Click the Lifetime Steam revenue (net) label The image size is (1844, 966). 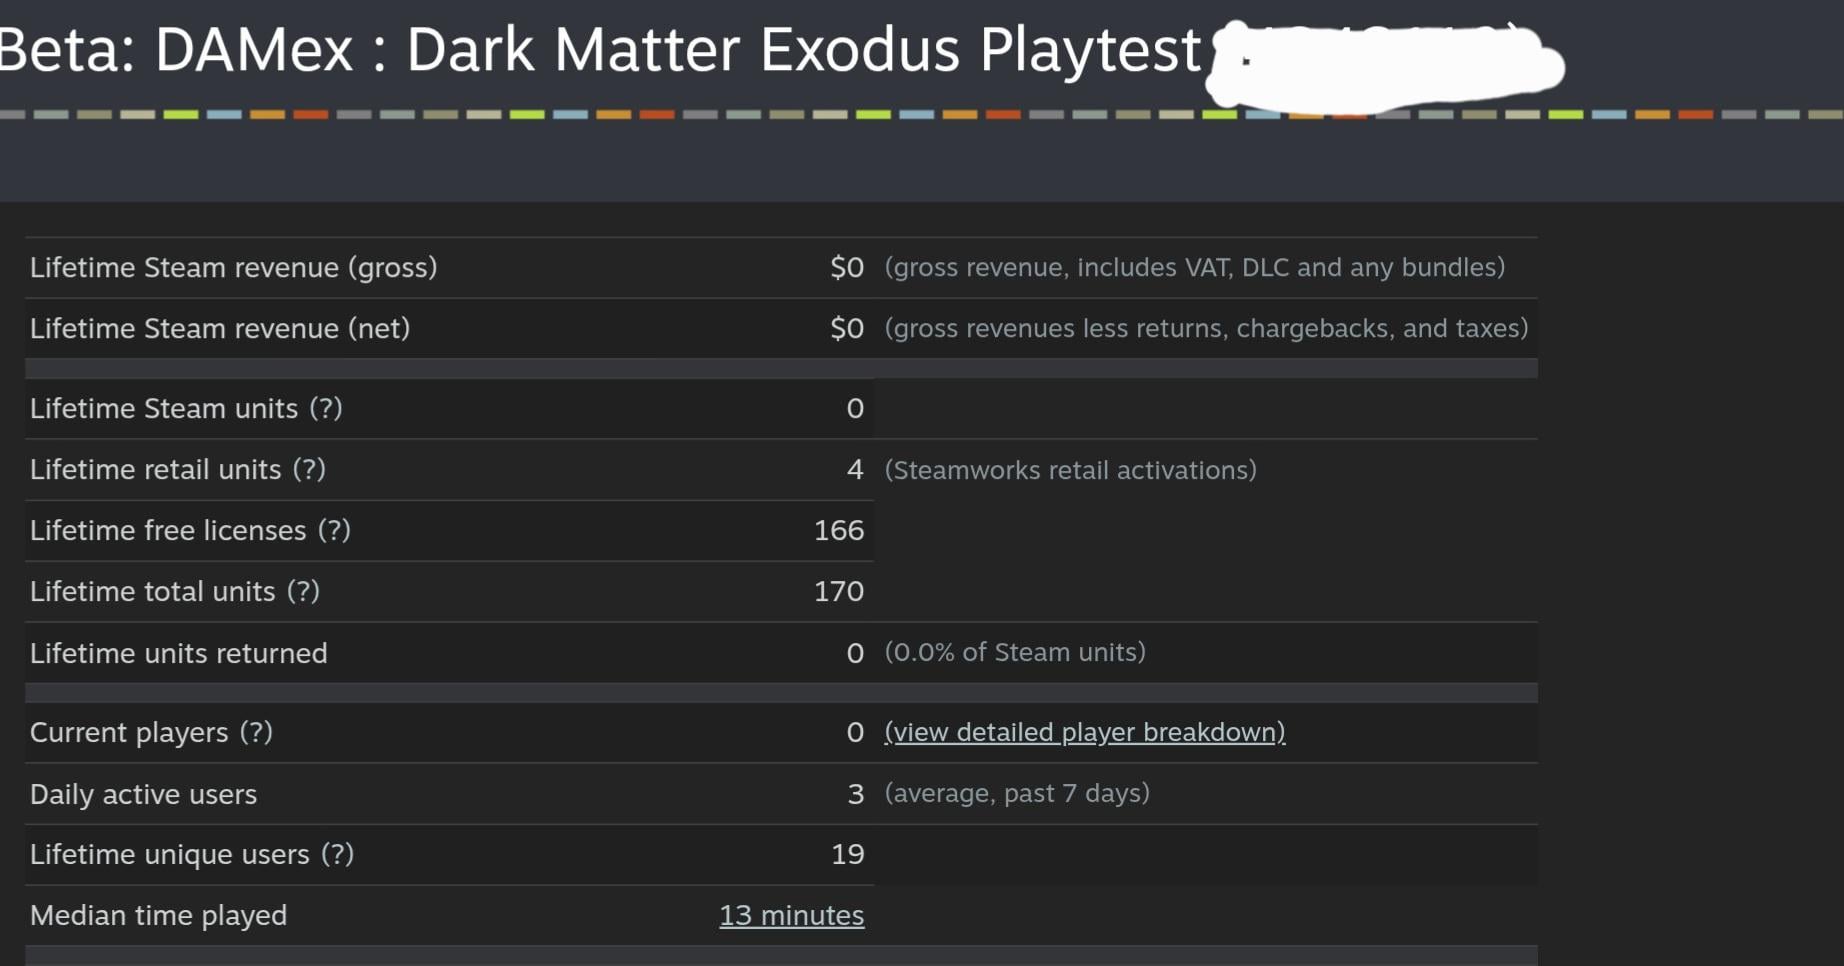220,328
